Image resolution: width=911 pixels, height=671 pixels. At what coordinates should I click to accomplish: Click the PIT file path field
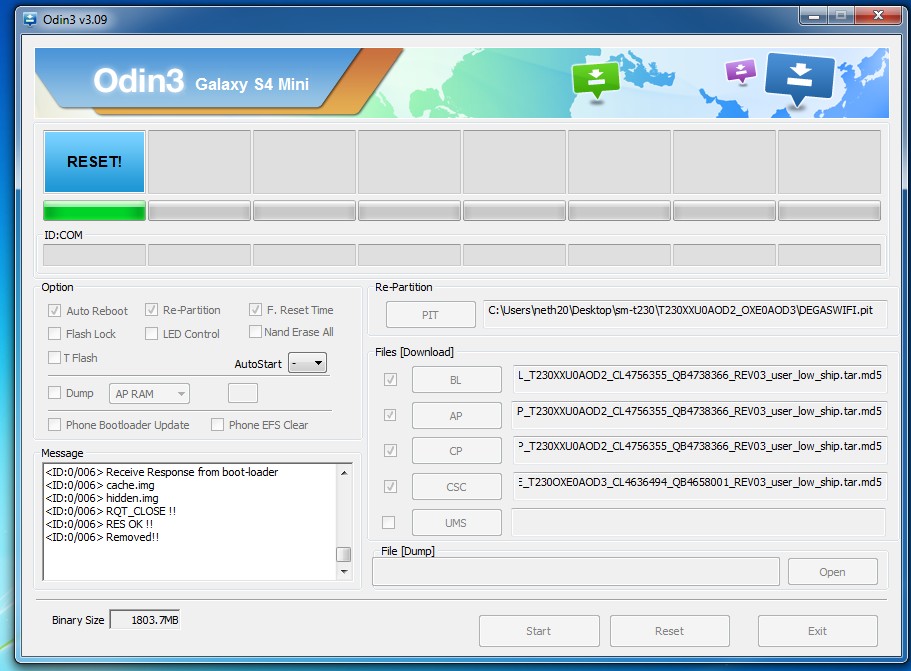(685, 314)
